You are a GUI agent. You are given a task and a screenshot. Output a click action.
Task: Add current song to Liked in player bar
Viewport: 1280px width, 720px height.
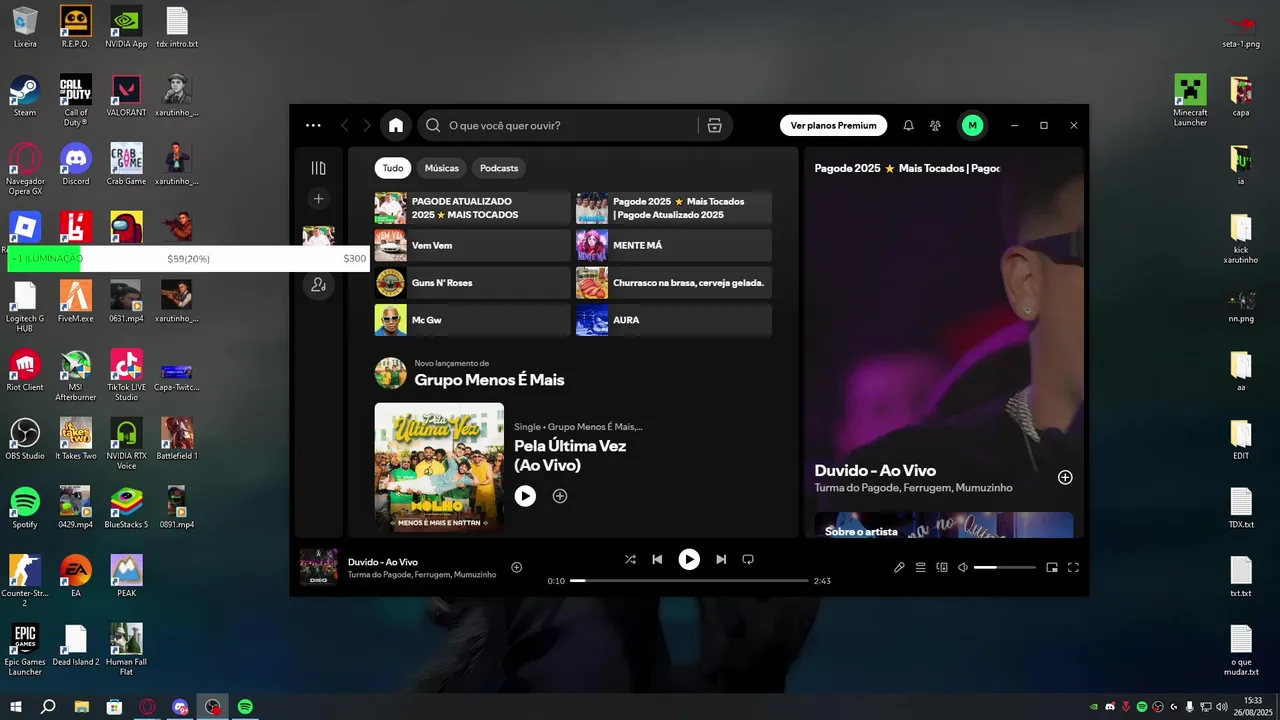pyautogui.click(x=517, y=567)
